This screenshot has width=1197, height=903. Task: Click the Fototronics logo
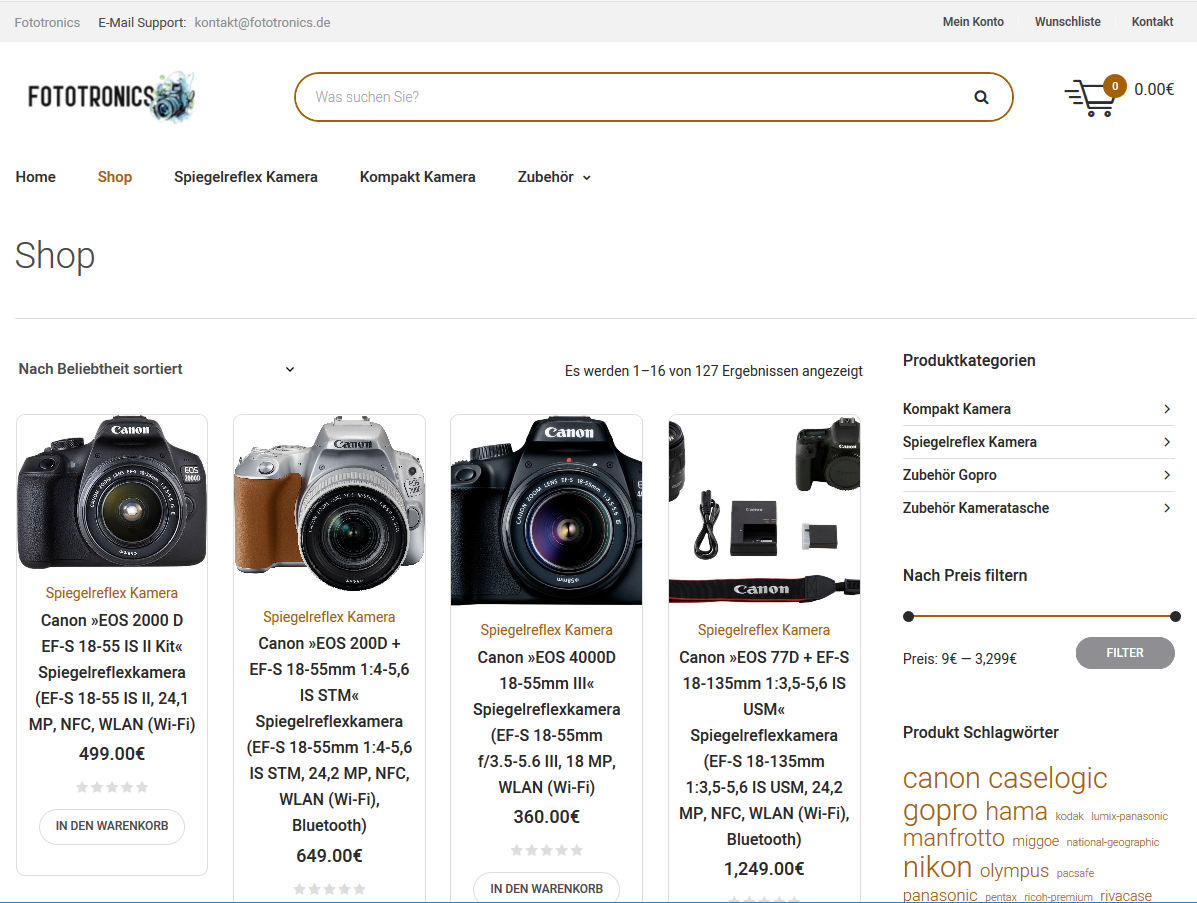[111, 97]
